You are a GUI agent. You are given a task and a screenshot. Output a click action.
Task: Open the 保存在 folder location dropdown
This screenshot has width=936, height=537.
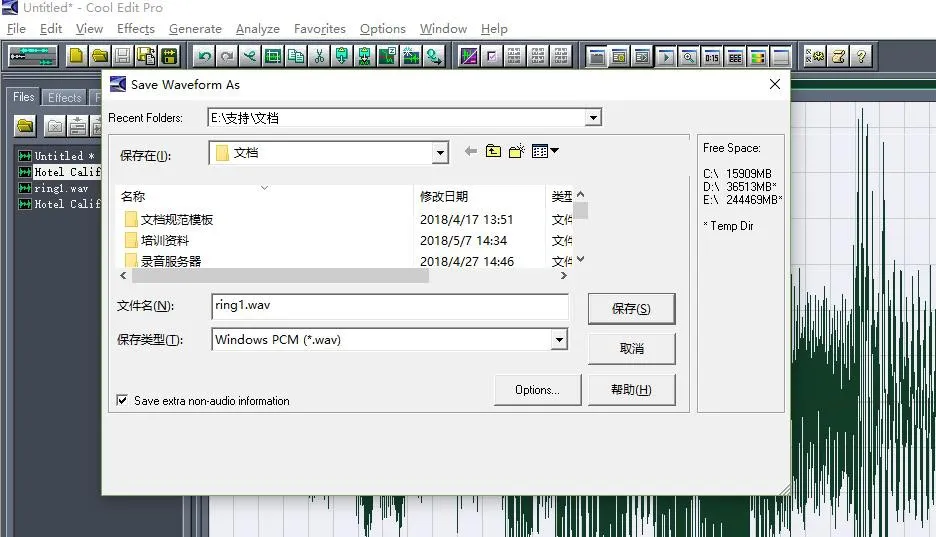(x=440, y=153)
